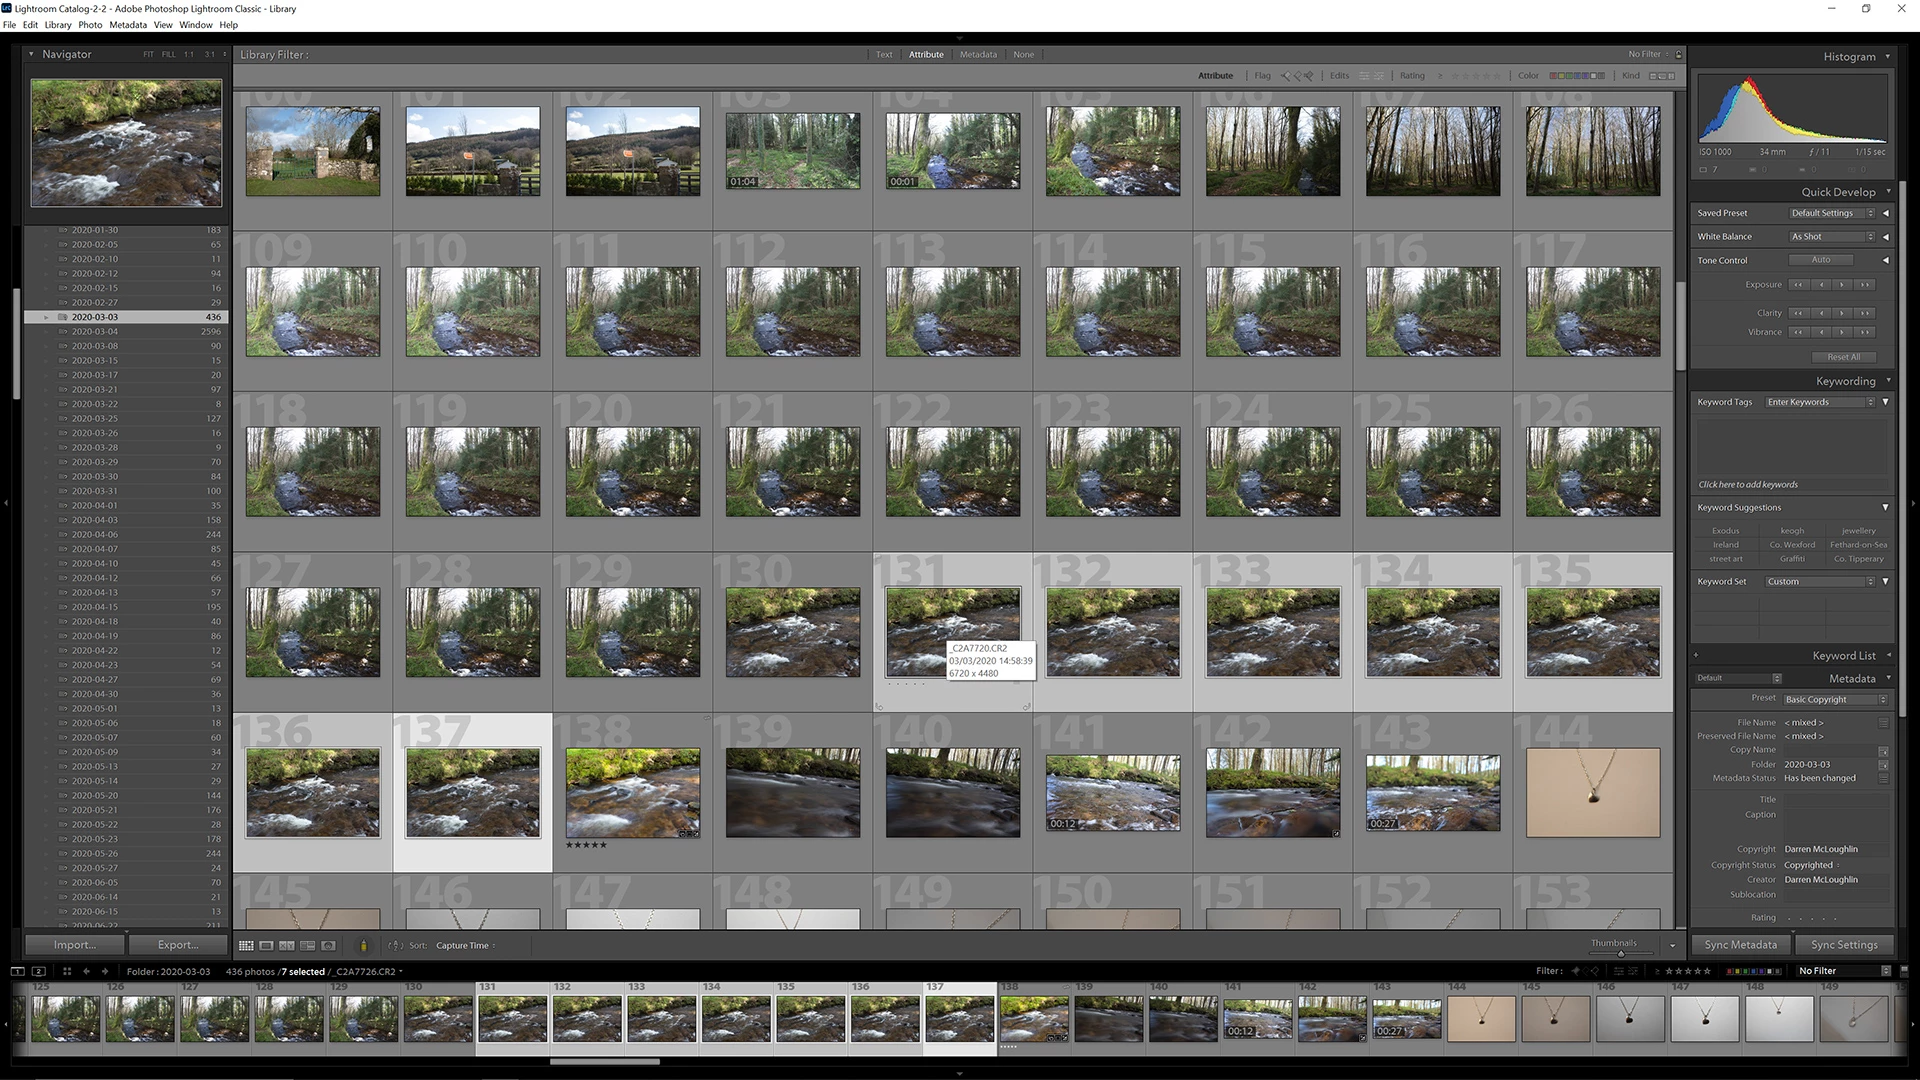Click the sort direction a-z icon
This screenshot has width=1920, height=1080.
pos(395,945)
